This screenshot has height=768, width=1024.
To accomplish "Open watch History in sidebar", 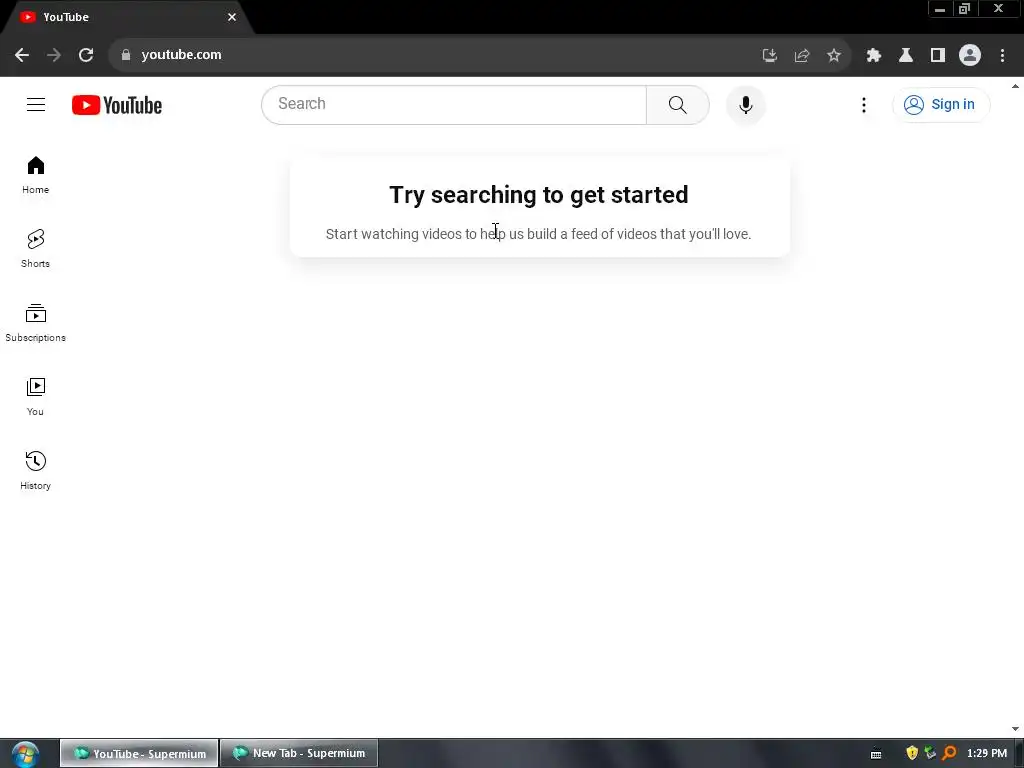I will pos(35,470).
